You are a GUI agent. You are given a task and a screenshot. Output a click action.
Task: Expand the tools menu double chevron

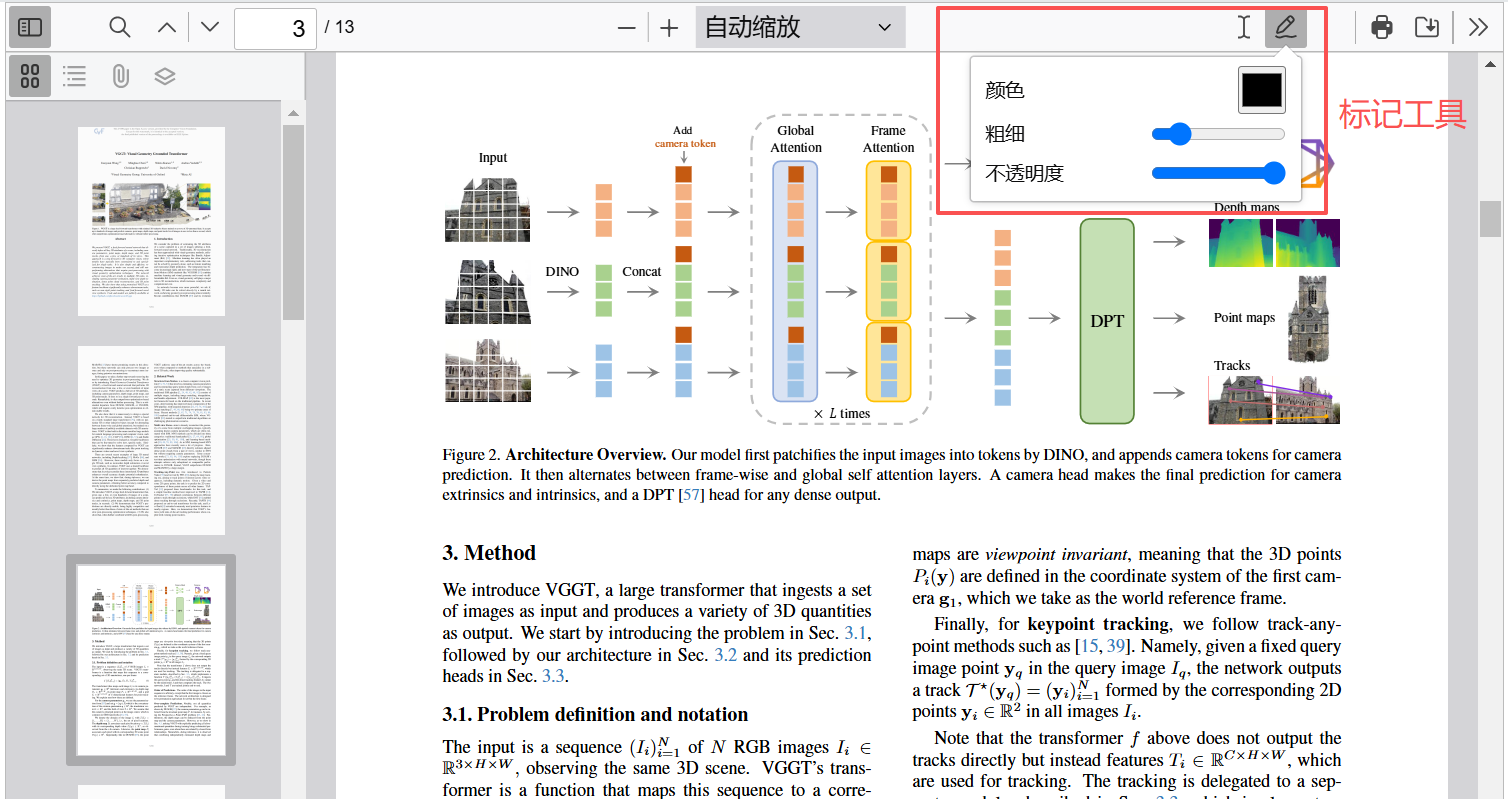tap(1478, 27)
